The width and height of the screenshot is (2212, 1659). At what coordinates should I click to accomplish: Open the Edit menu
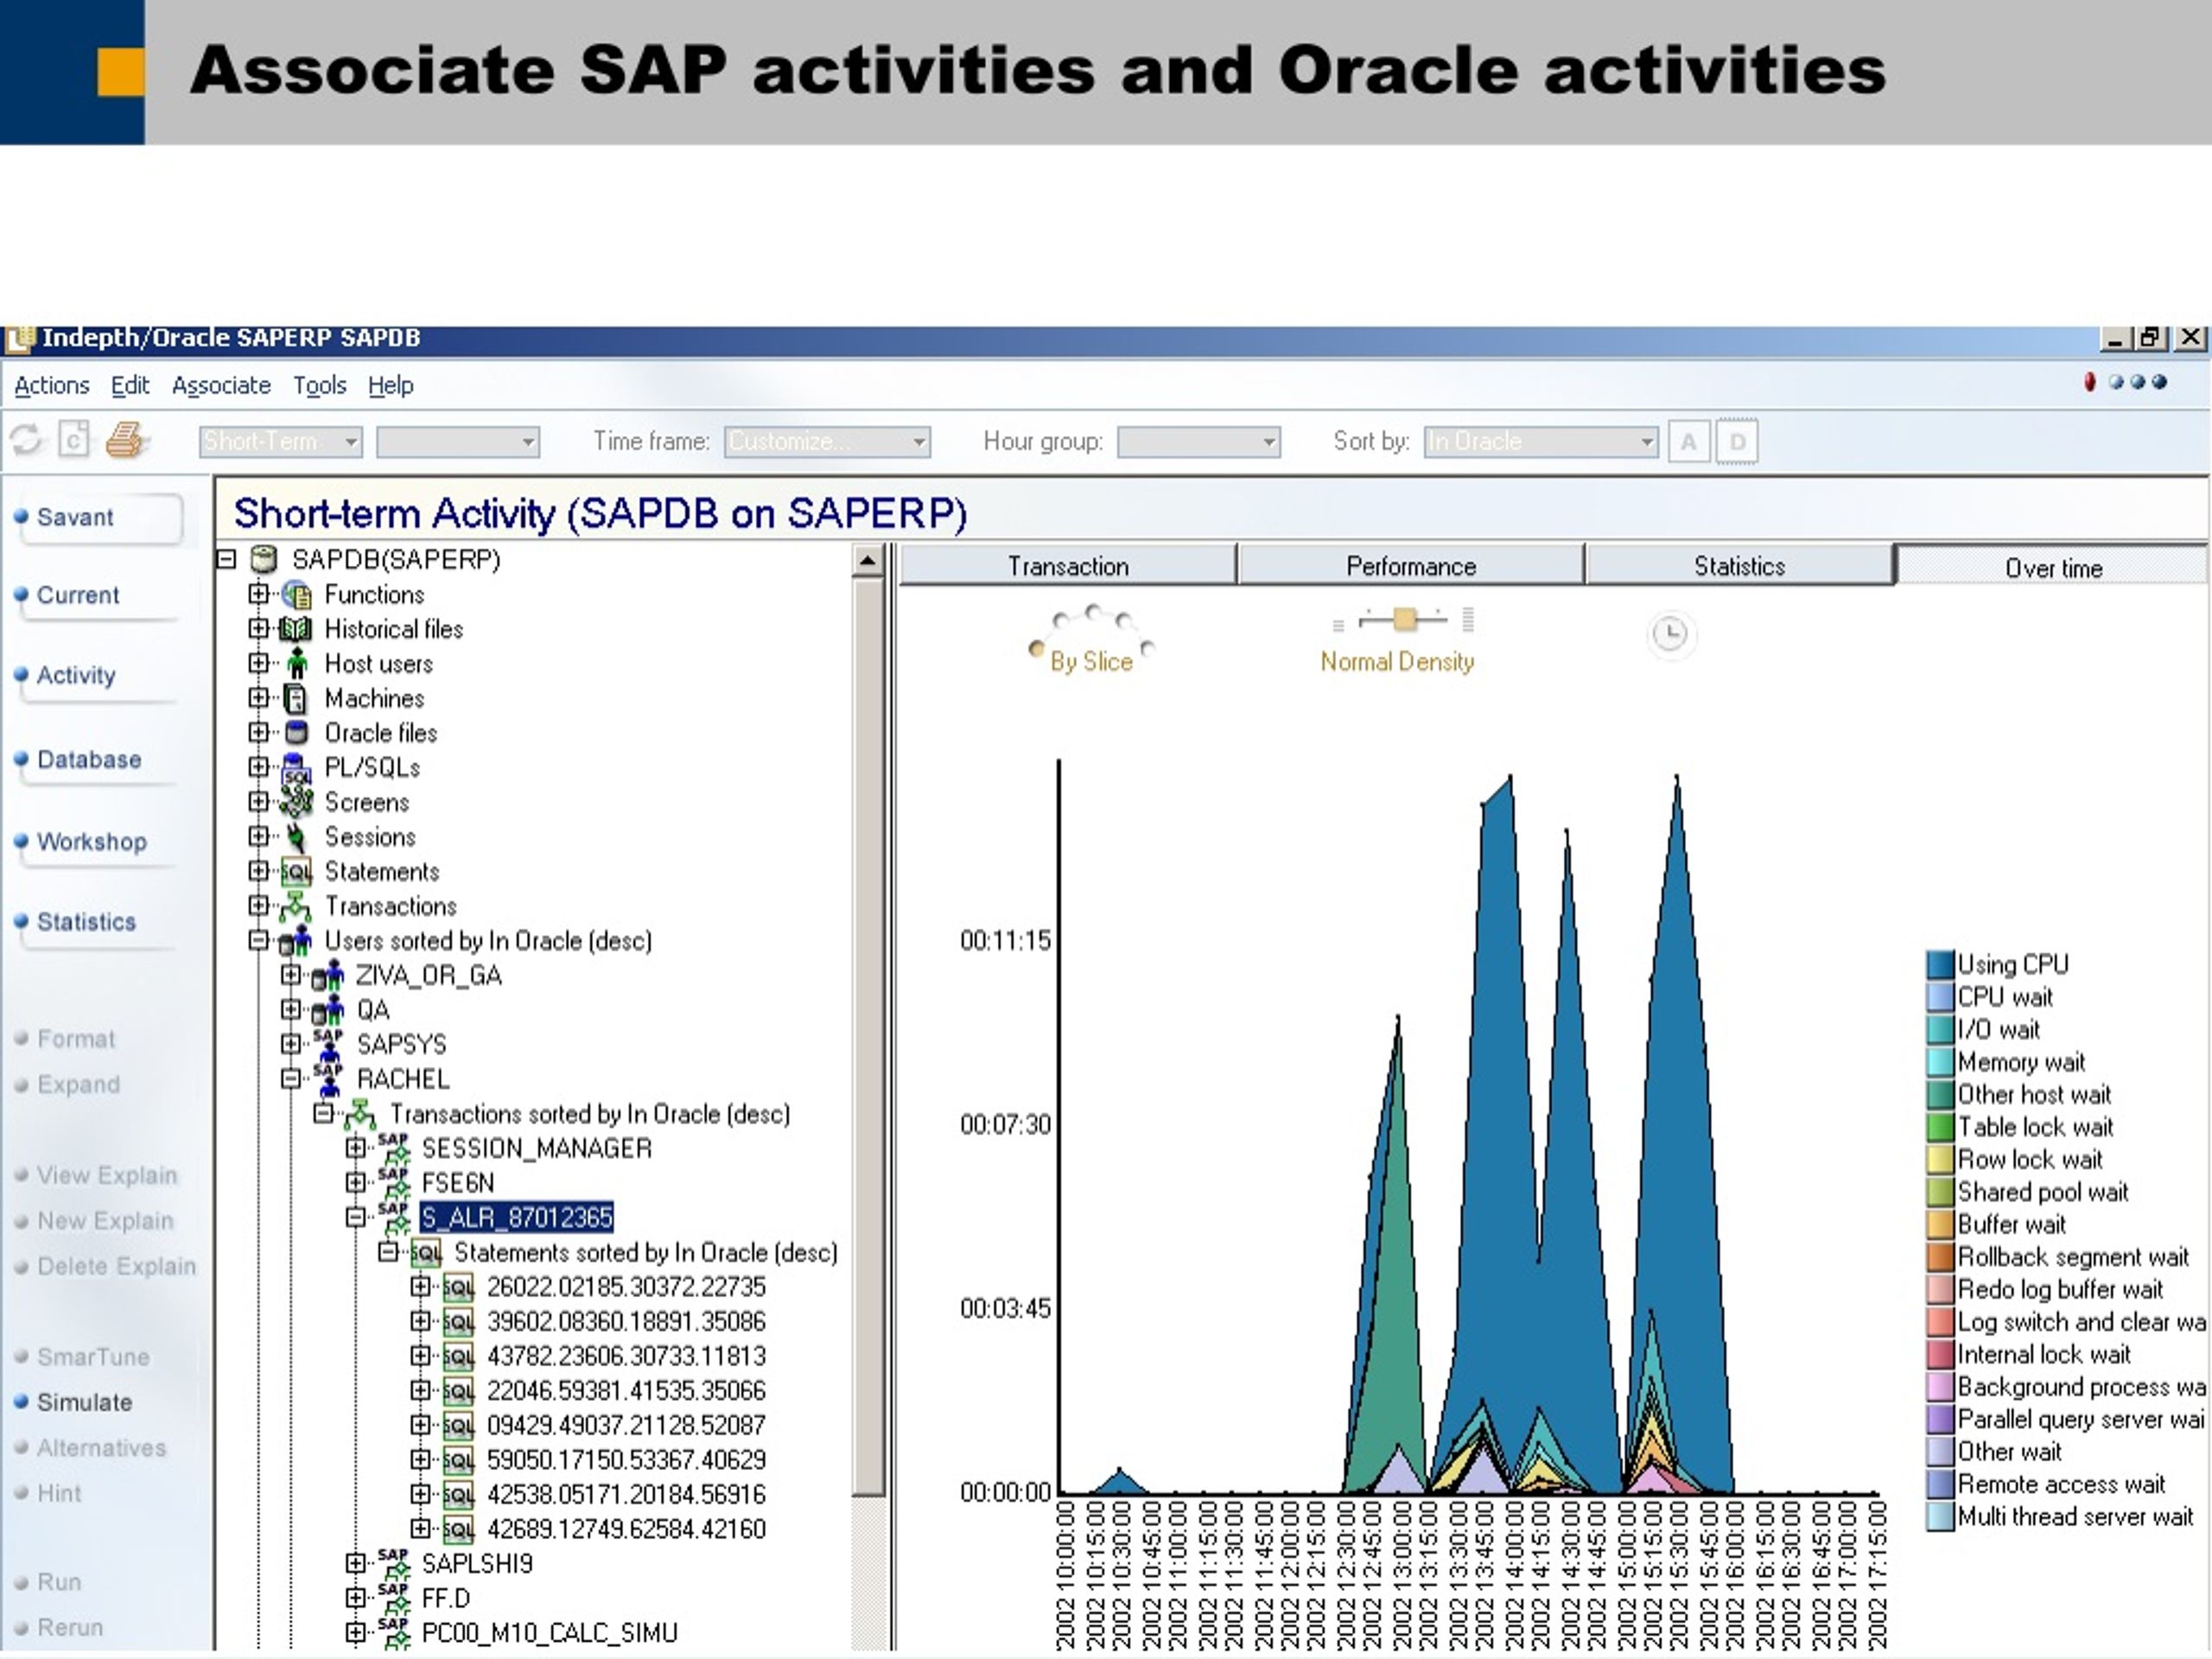point(130,385)
